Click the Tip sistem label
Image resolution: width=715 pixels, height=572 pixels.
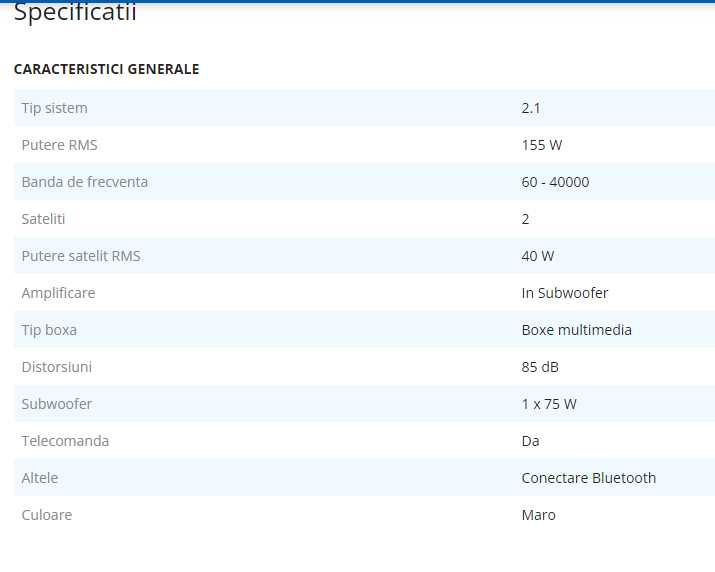(54, 109)
